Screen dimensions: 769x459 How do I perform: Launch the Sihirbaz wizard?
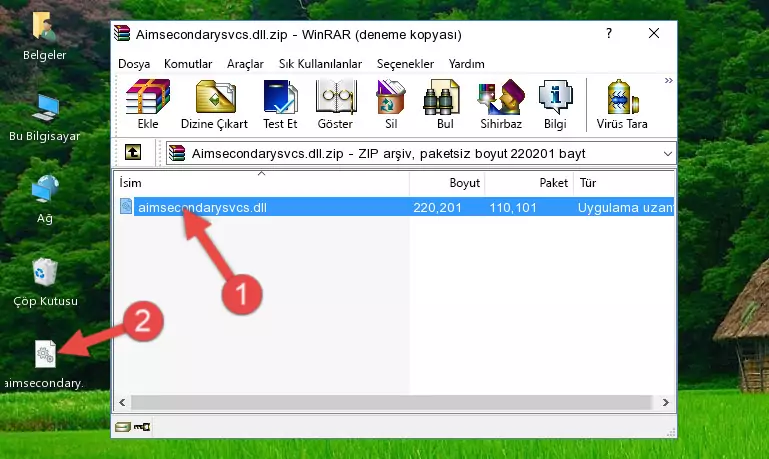pos(501,104)
